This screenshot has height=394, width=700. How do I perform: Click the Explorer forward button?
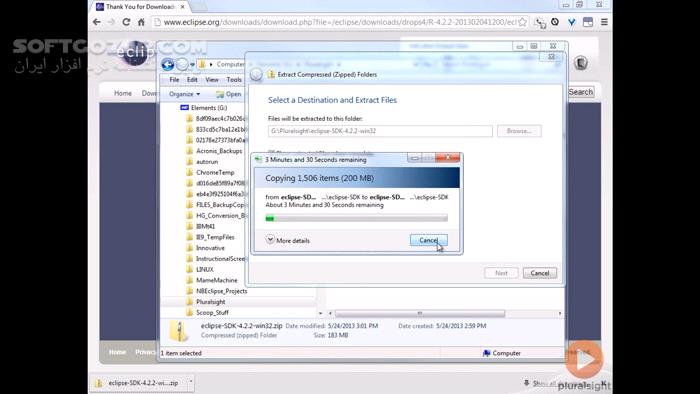[182, 65]
